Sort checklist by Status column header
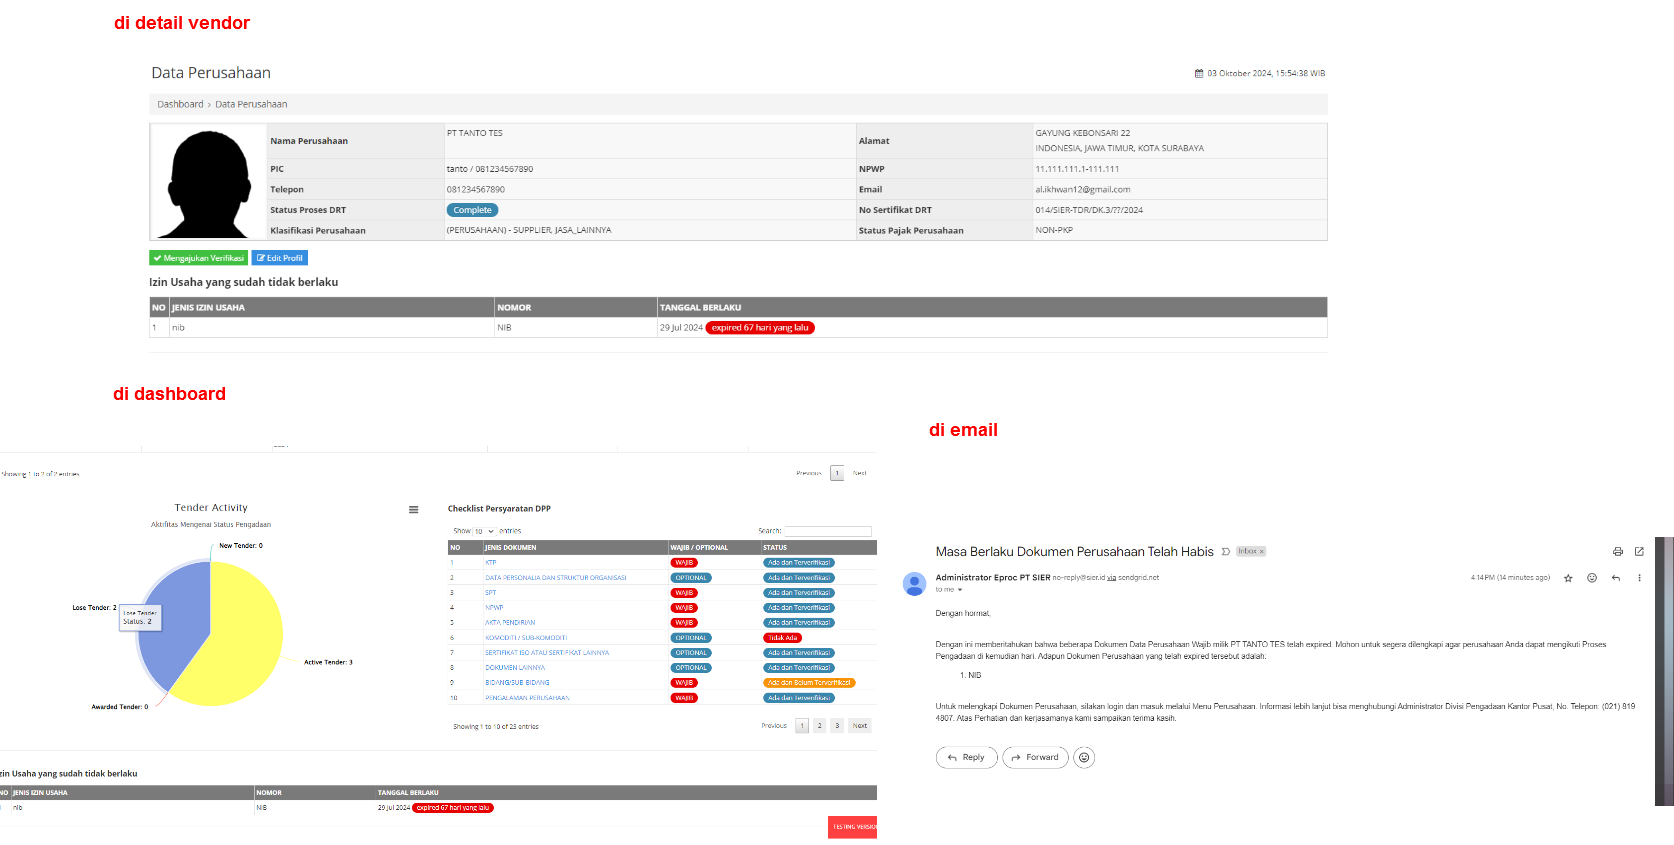Image resolution: width=1674 pixels, height=845 pixels. coord(818,548)
